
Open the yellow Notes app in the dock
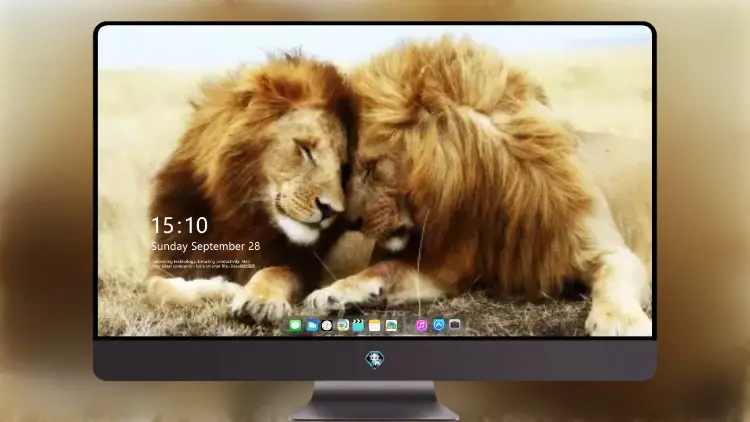[375, 325]
